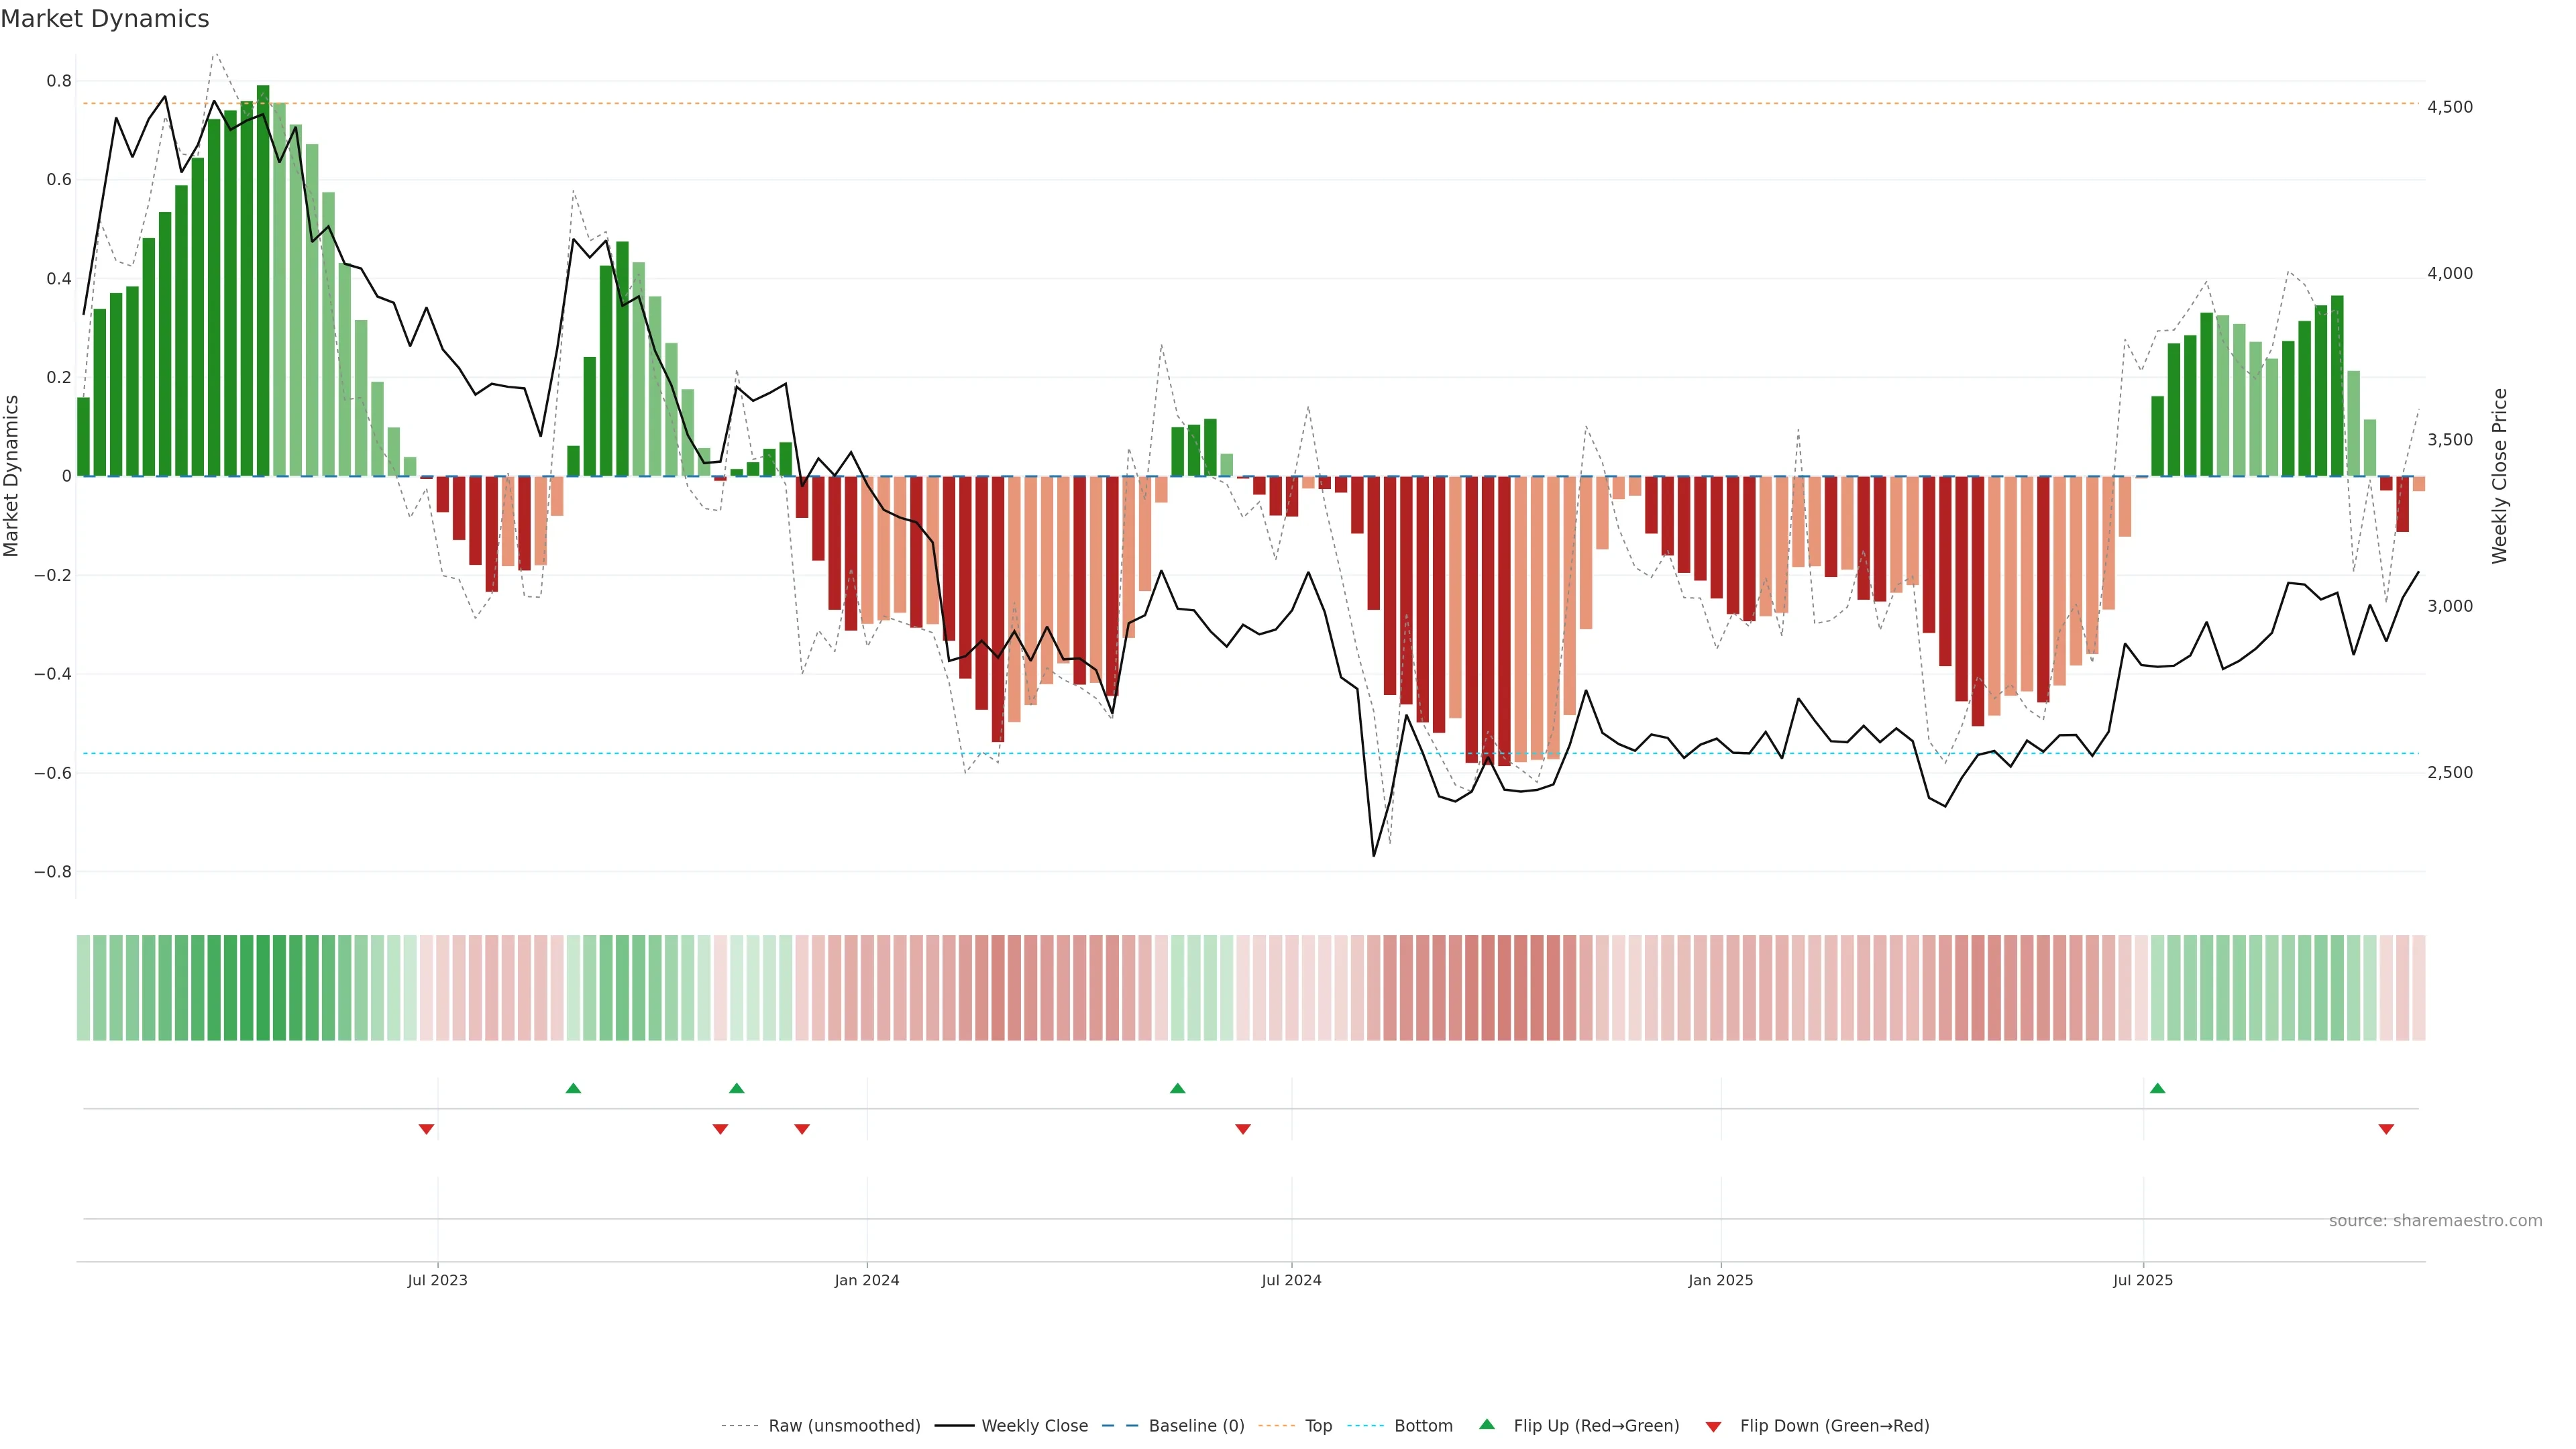Image resolution: width=2576 pixels, height=1449 pixels.
Task: Click the green flip-up marker between Jan and Jul 2024
Action: click(1177, 1088)
